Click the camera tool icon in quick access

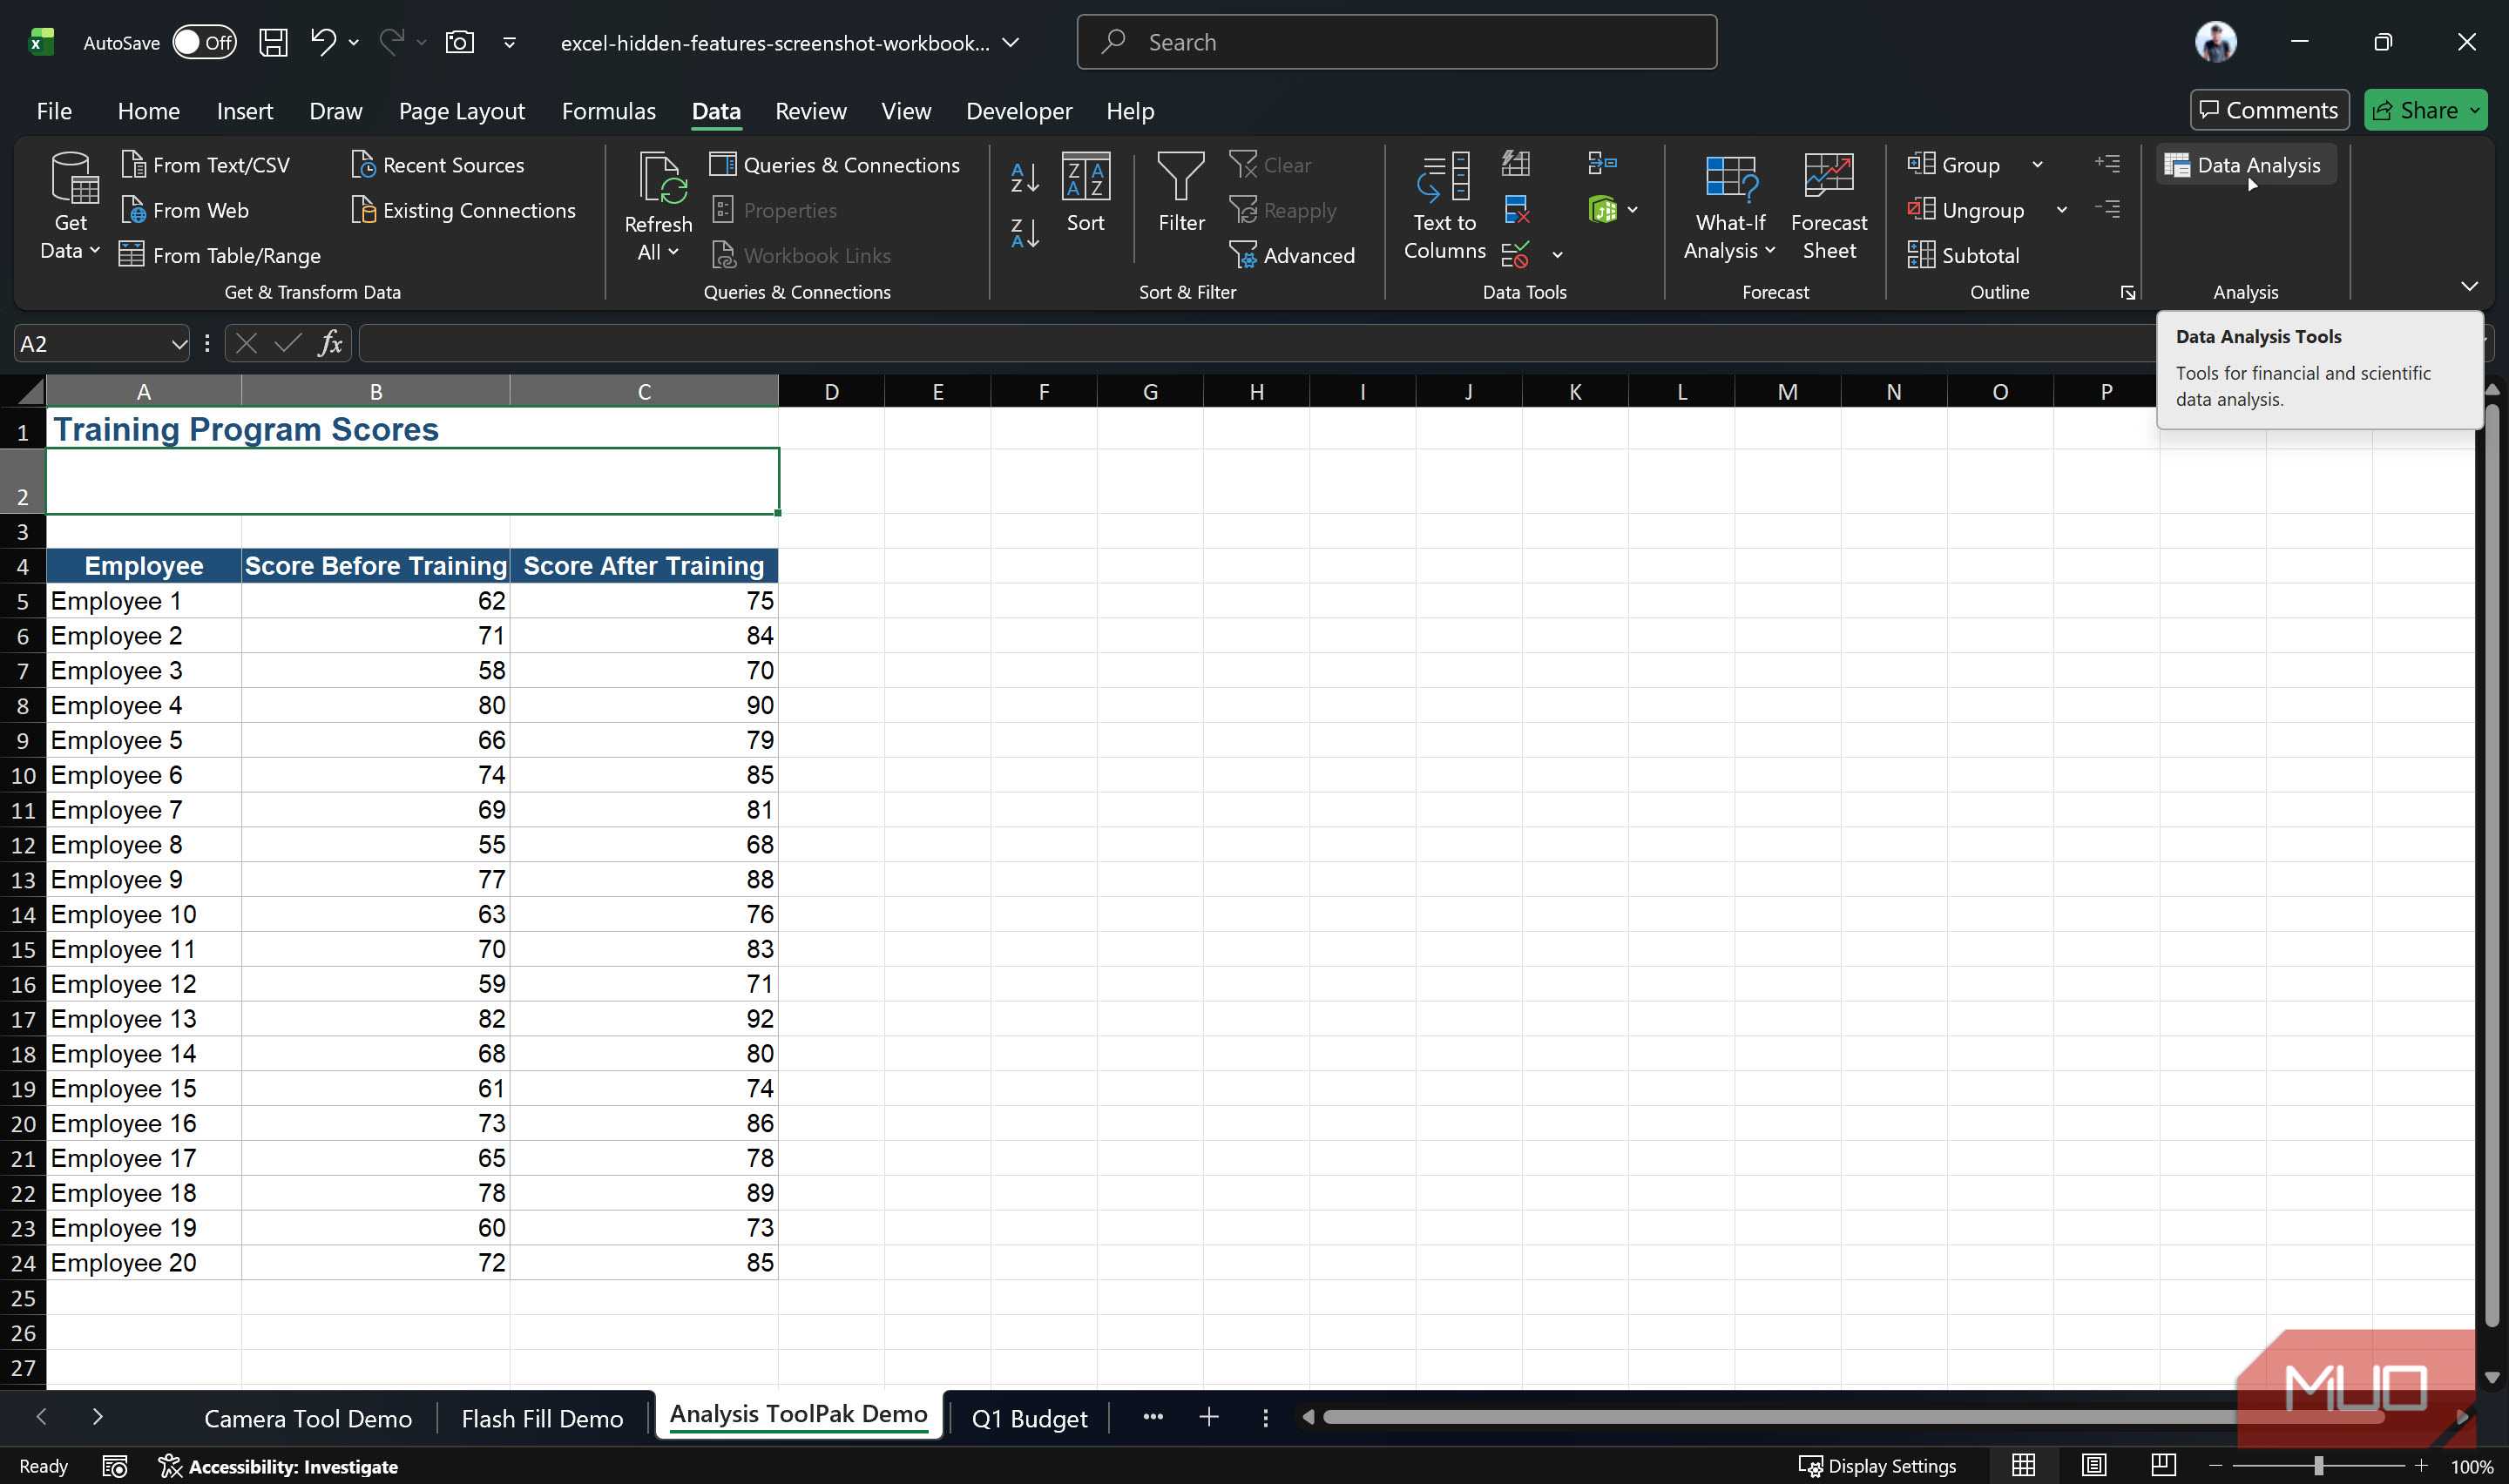point(459,42)
